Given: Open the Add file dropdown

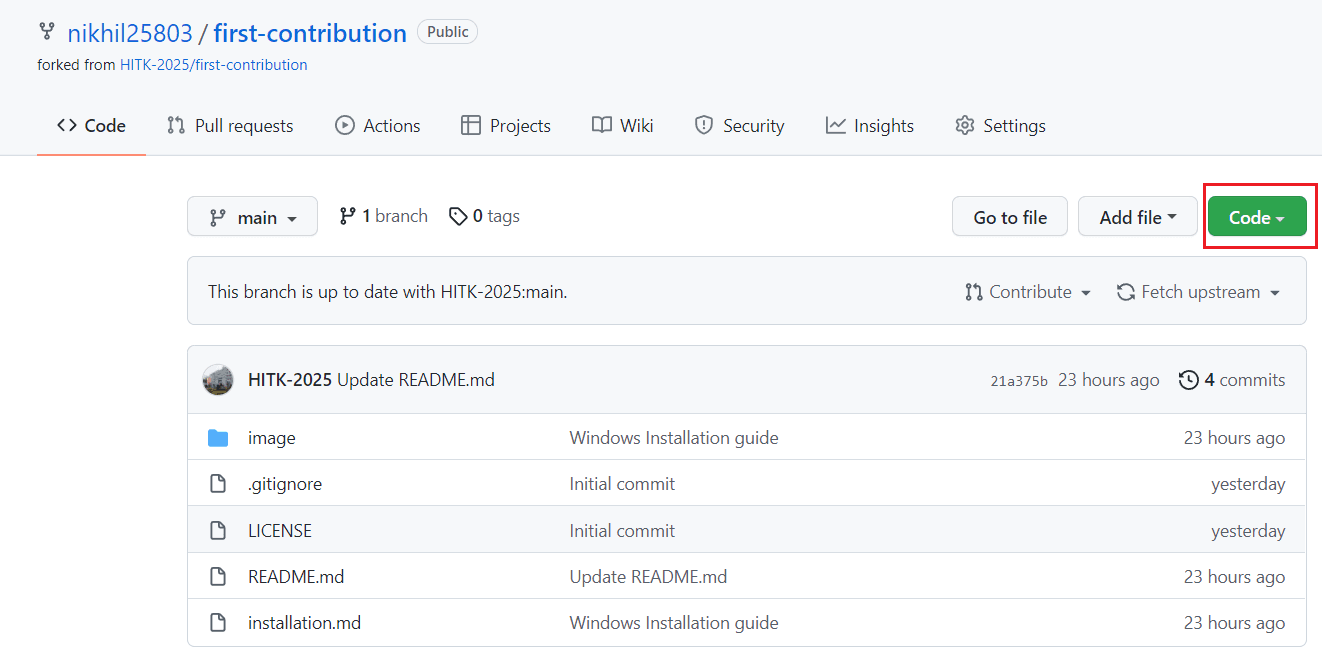Looking at the screenshot, I should click(x=1137, y=217).
